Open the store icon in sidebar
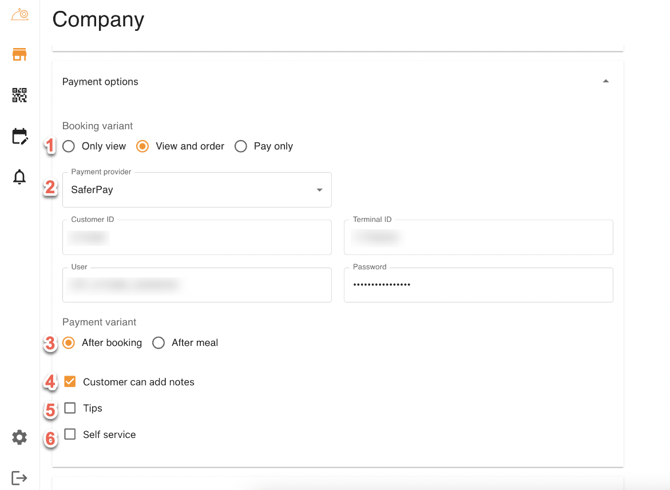 pyautogui.click(x=19, y=55)
